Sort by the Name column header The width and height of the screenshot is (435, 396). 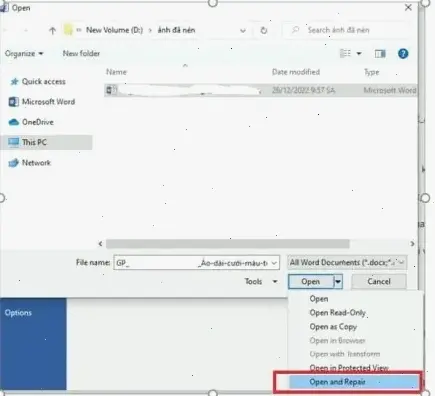click(x=116, y=72)
